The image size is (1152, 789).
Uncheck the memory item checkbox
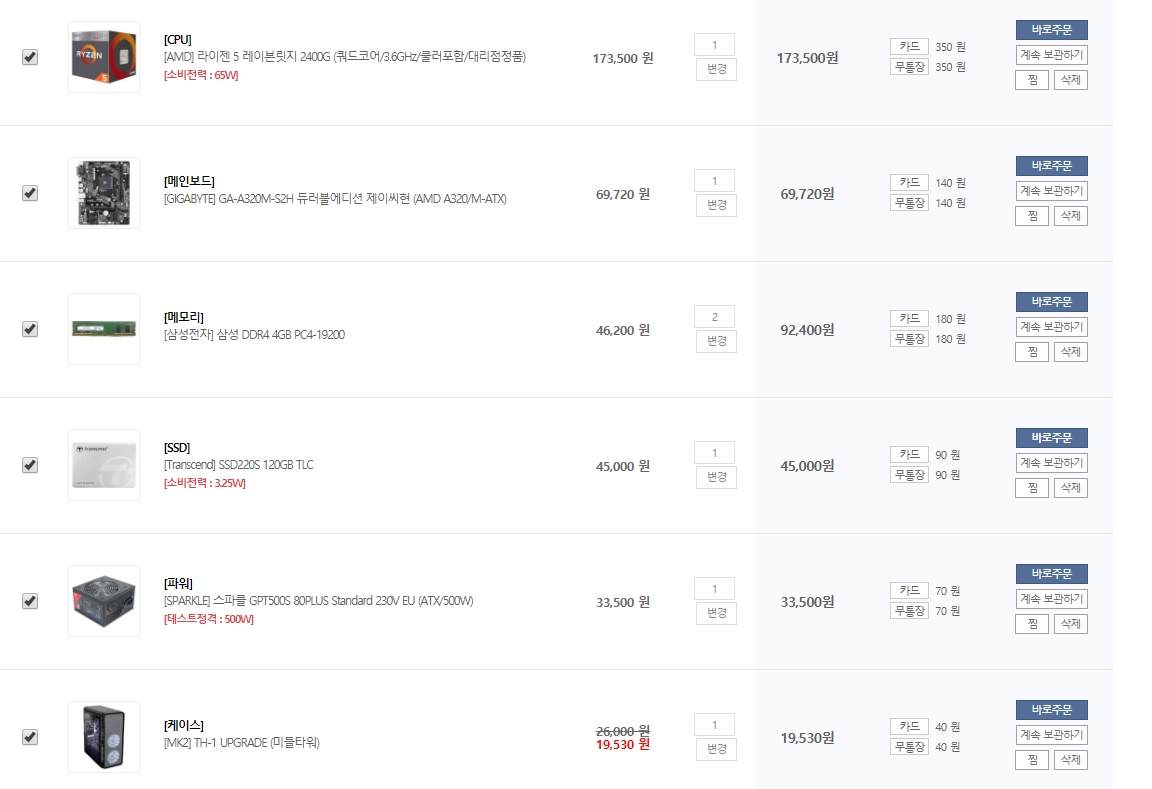(x=30, y=329)
